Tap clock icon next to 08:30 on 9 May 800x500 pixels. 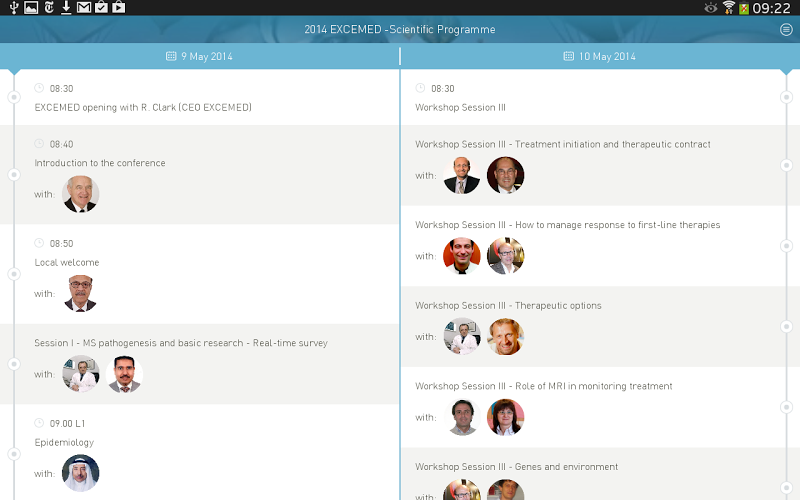39,88
